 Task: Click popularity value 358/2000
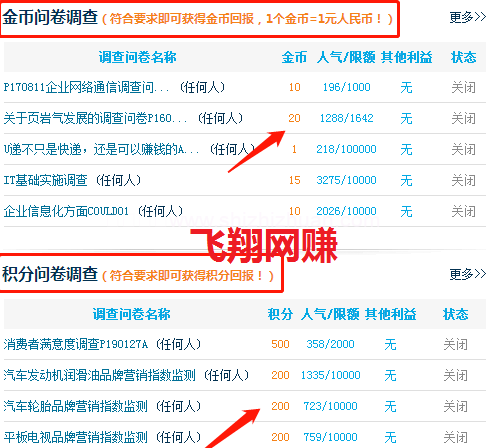[330, 344]
